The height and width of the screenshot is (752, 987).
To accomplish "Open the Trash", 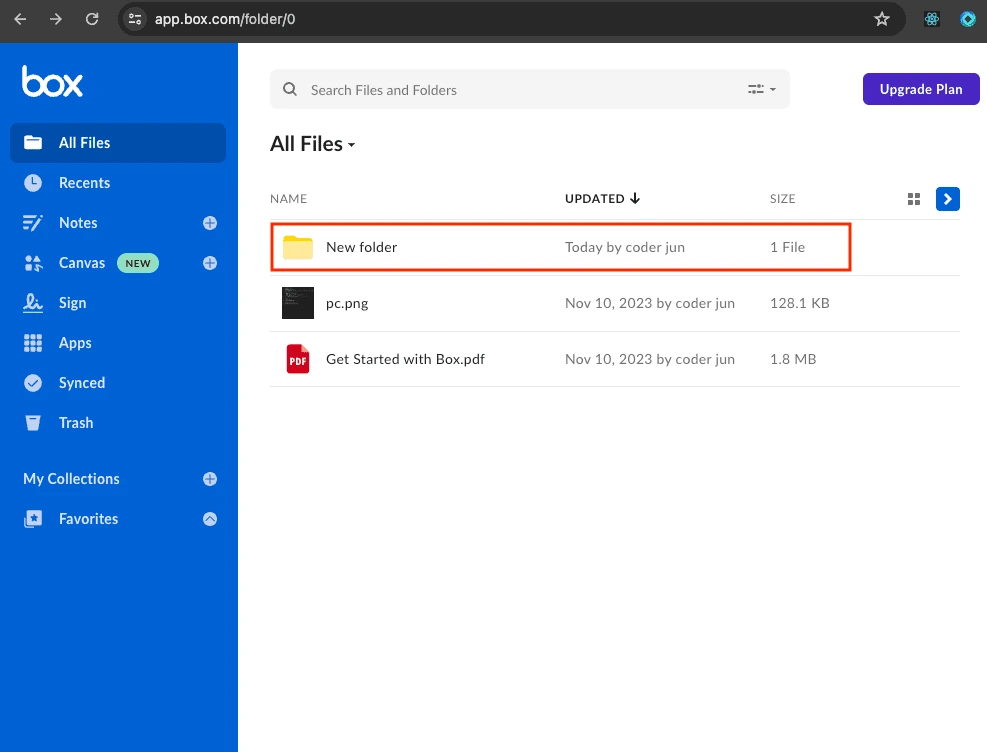I will pos(76,423).
